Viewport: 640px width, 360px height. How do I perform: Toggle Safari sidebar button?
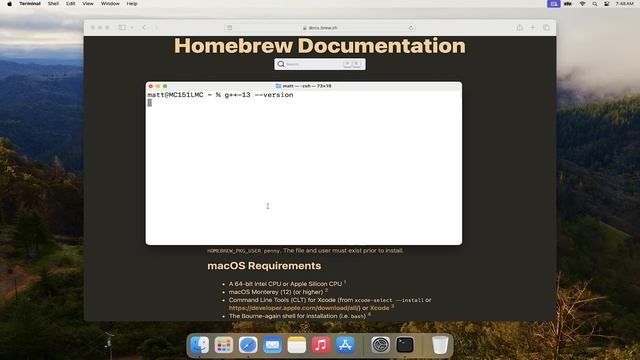(x=122, y=27)
